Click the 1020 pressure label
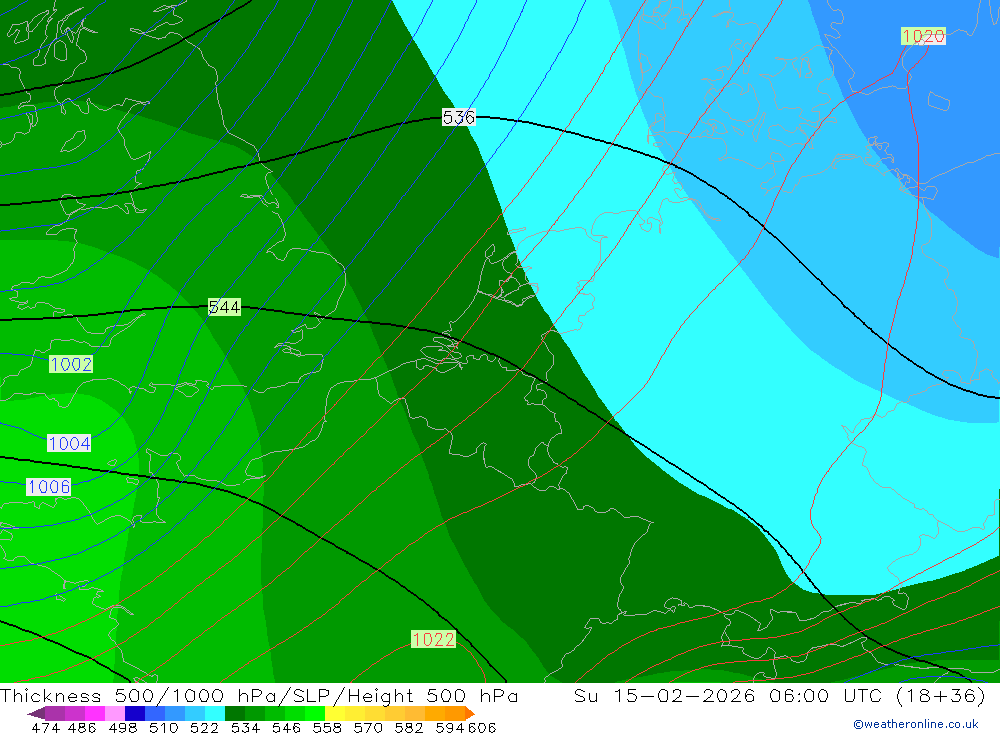This screenshot has width=1000, height=733. (x=923, y=36)
